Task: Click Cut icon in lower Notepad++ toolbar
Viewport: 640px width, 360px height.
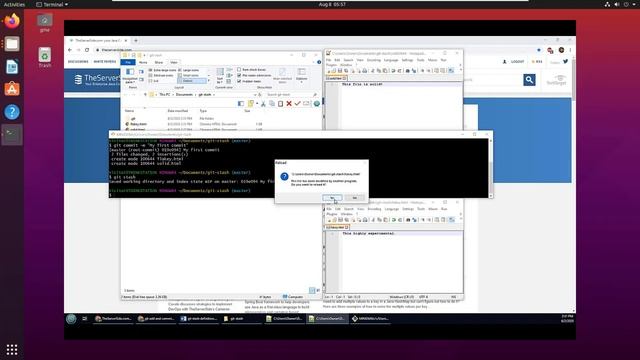Action: pos(373,220)
